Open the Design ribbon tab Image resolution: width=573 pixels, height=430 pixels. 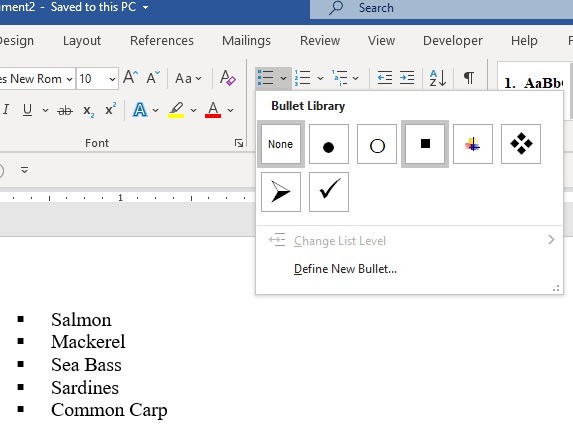[17, 41]
